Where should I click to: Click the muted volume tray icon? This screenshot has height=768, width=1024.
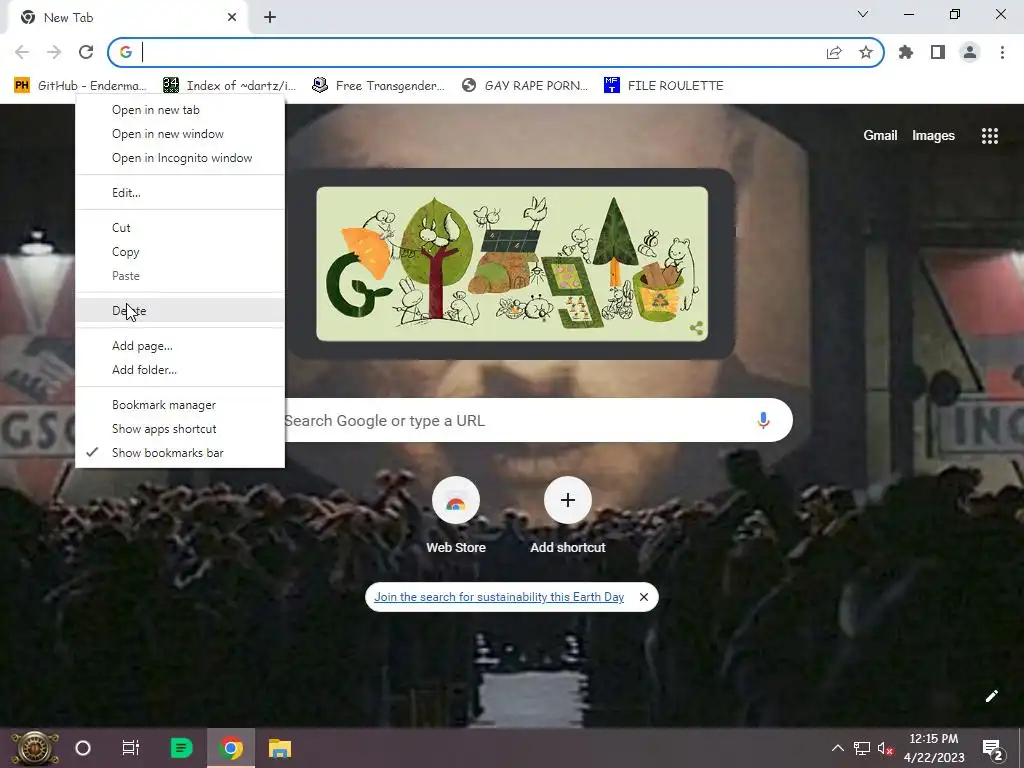(886, 748)
